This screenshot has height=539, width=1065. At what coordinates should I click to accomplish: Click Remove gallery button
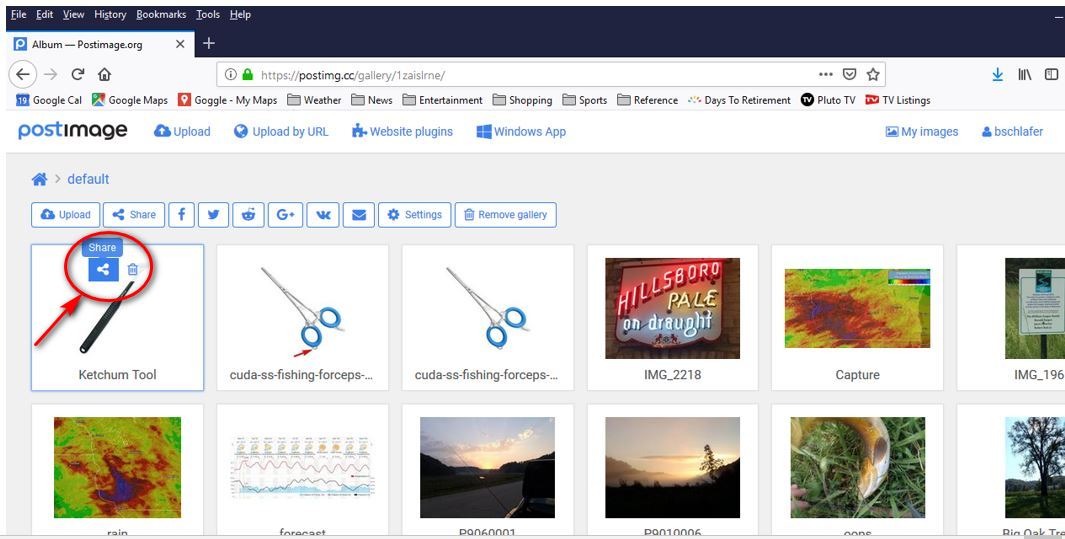point(505,215)
